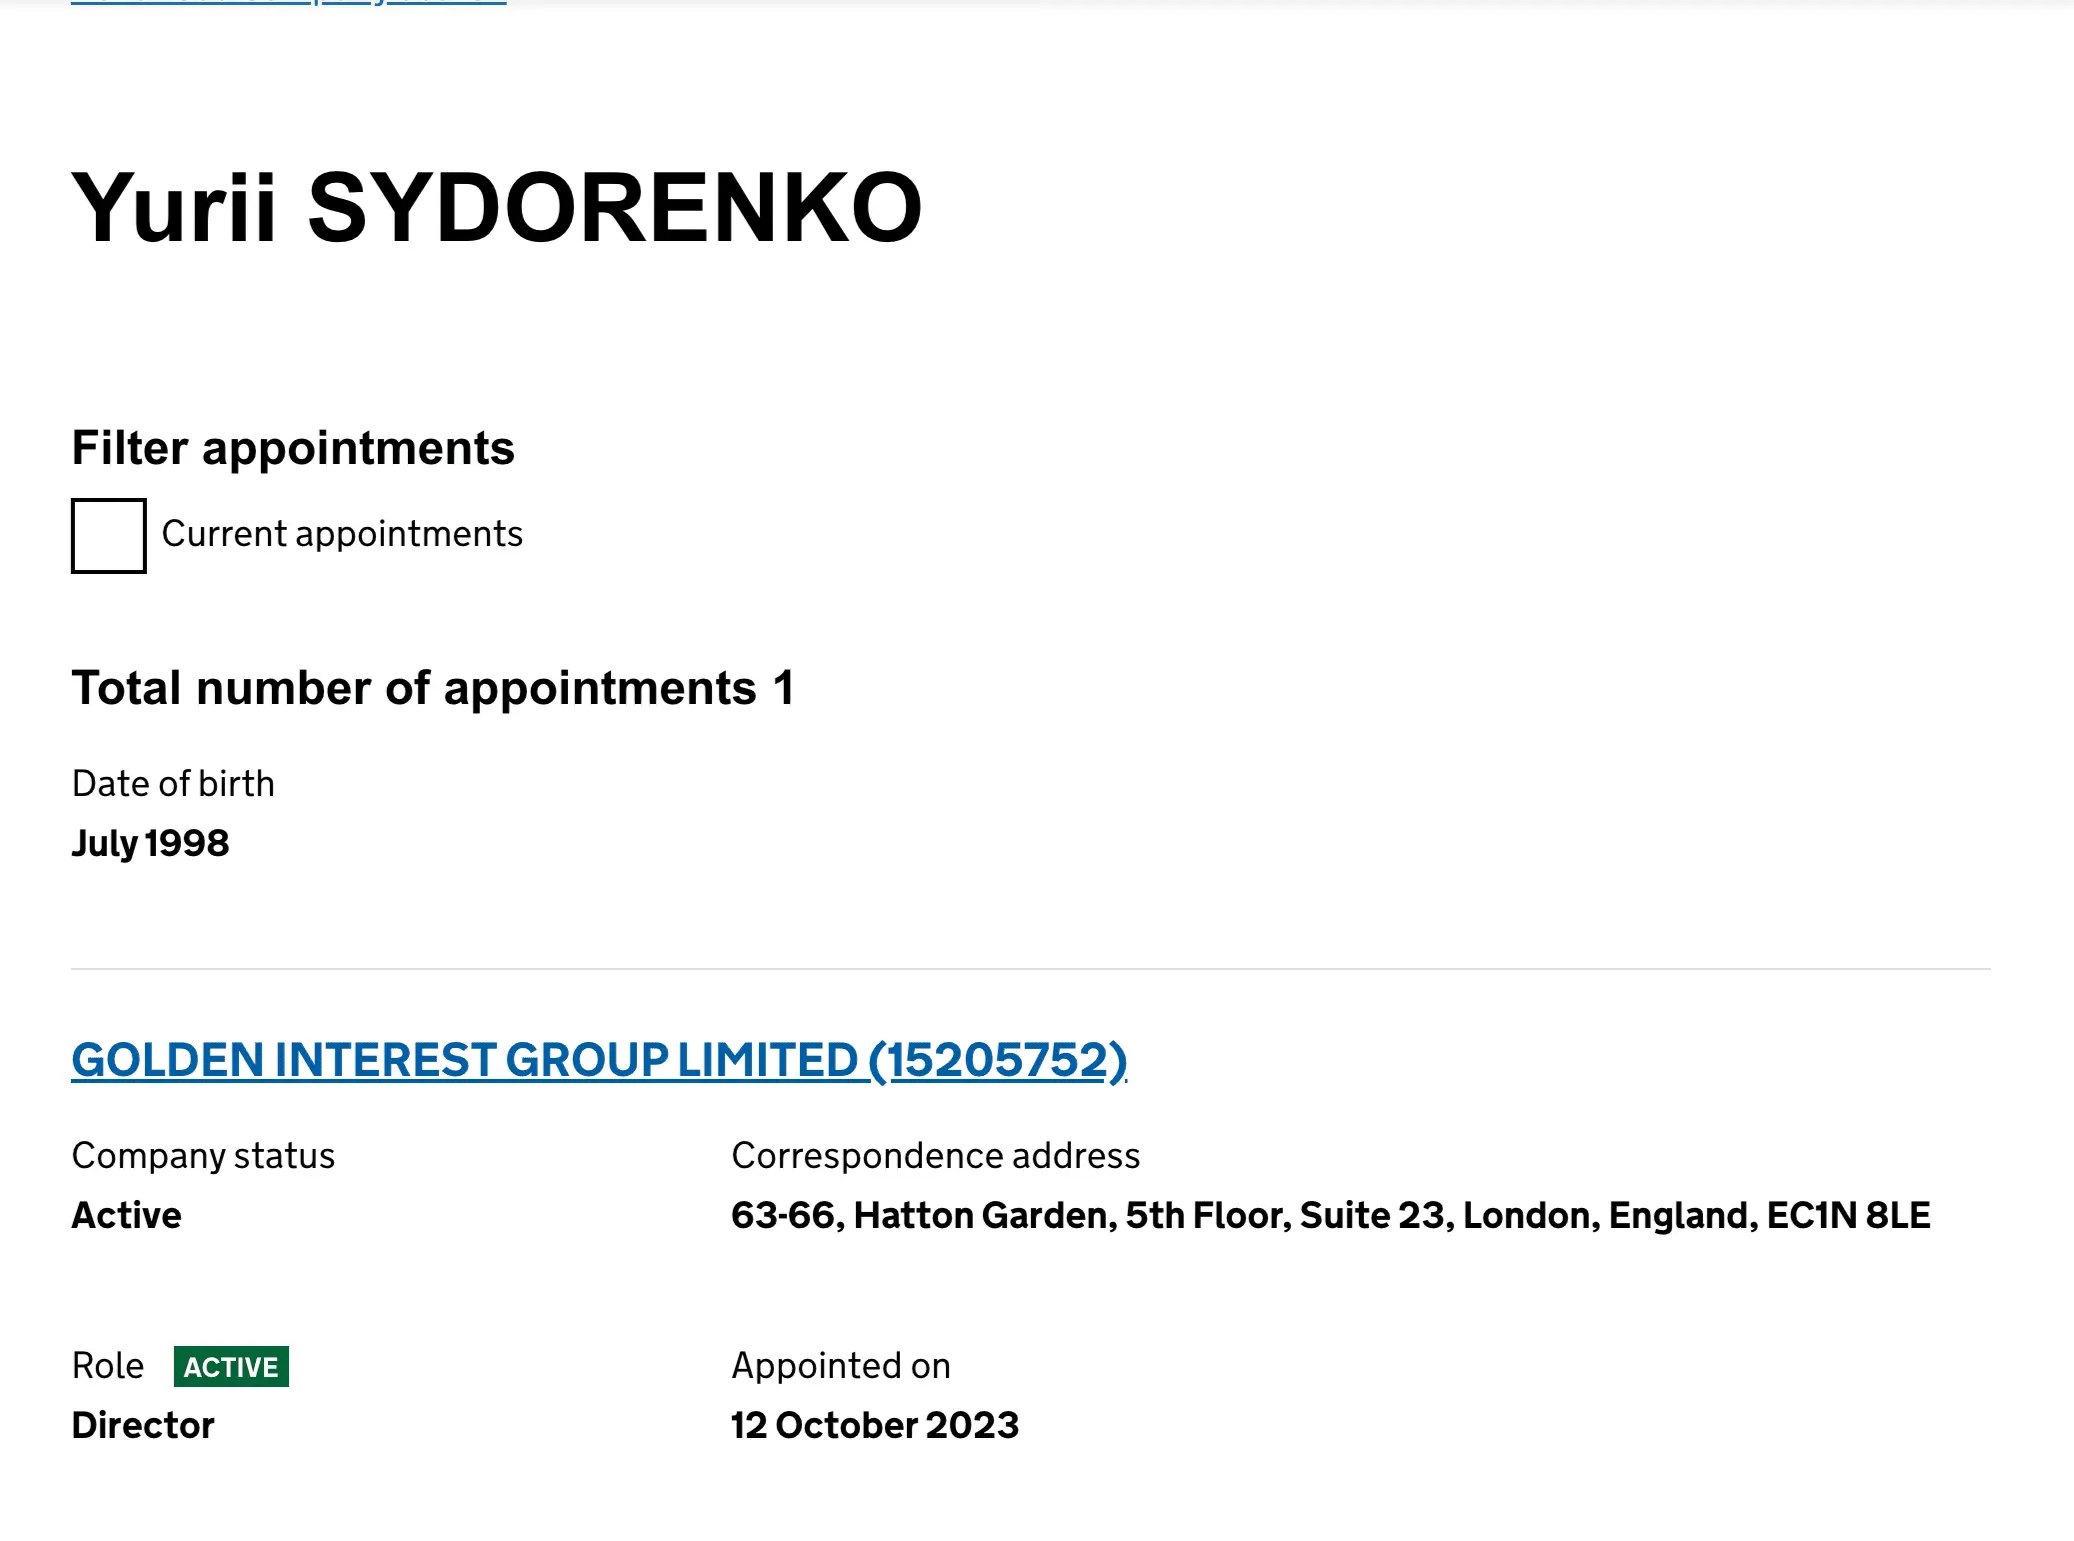
Task: Click the horizontal divider above the company link
Action: (x=1030, y=968)
